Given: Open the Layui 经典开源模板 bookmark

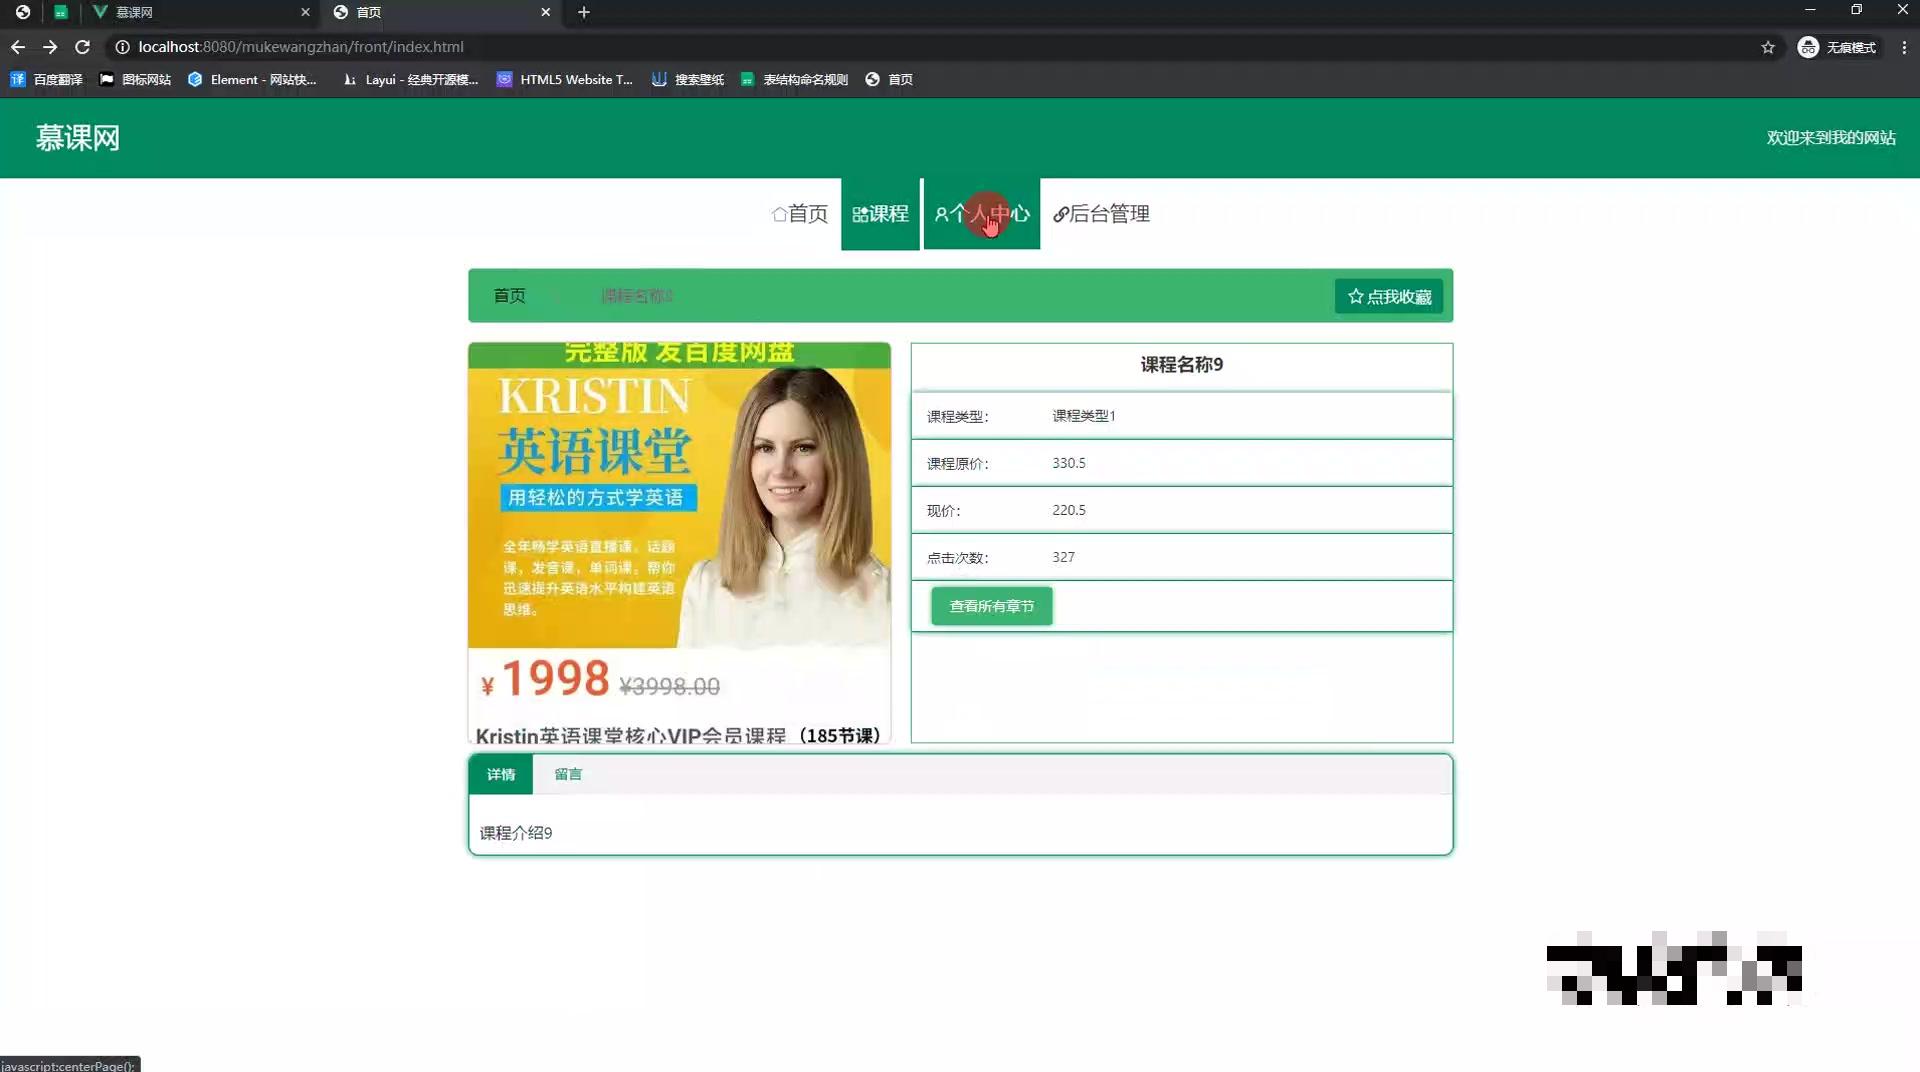Looking at the screenshot, I should (x=410, y=80).
